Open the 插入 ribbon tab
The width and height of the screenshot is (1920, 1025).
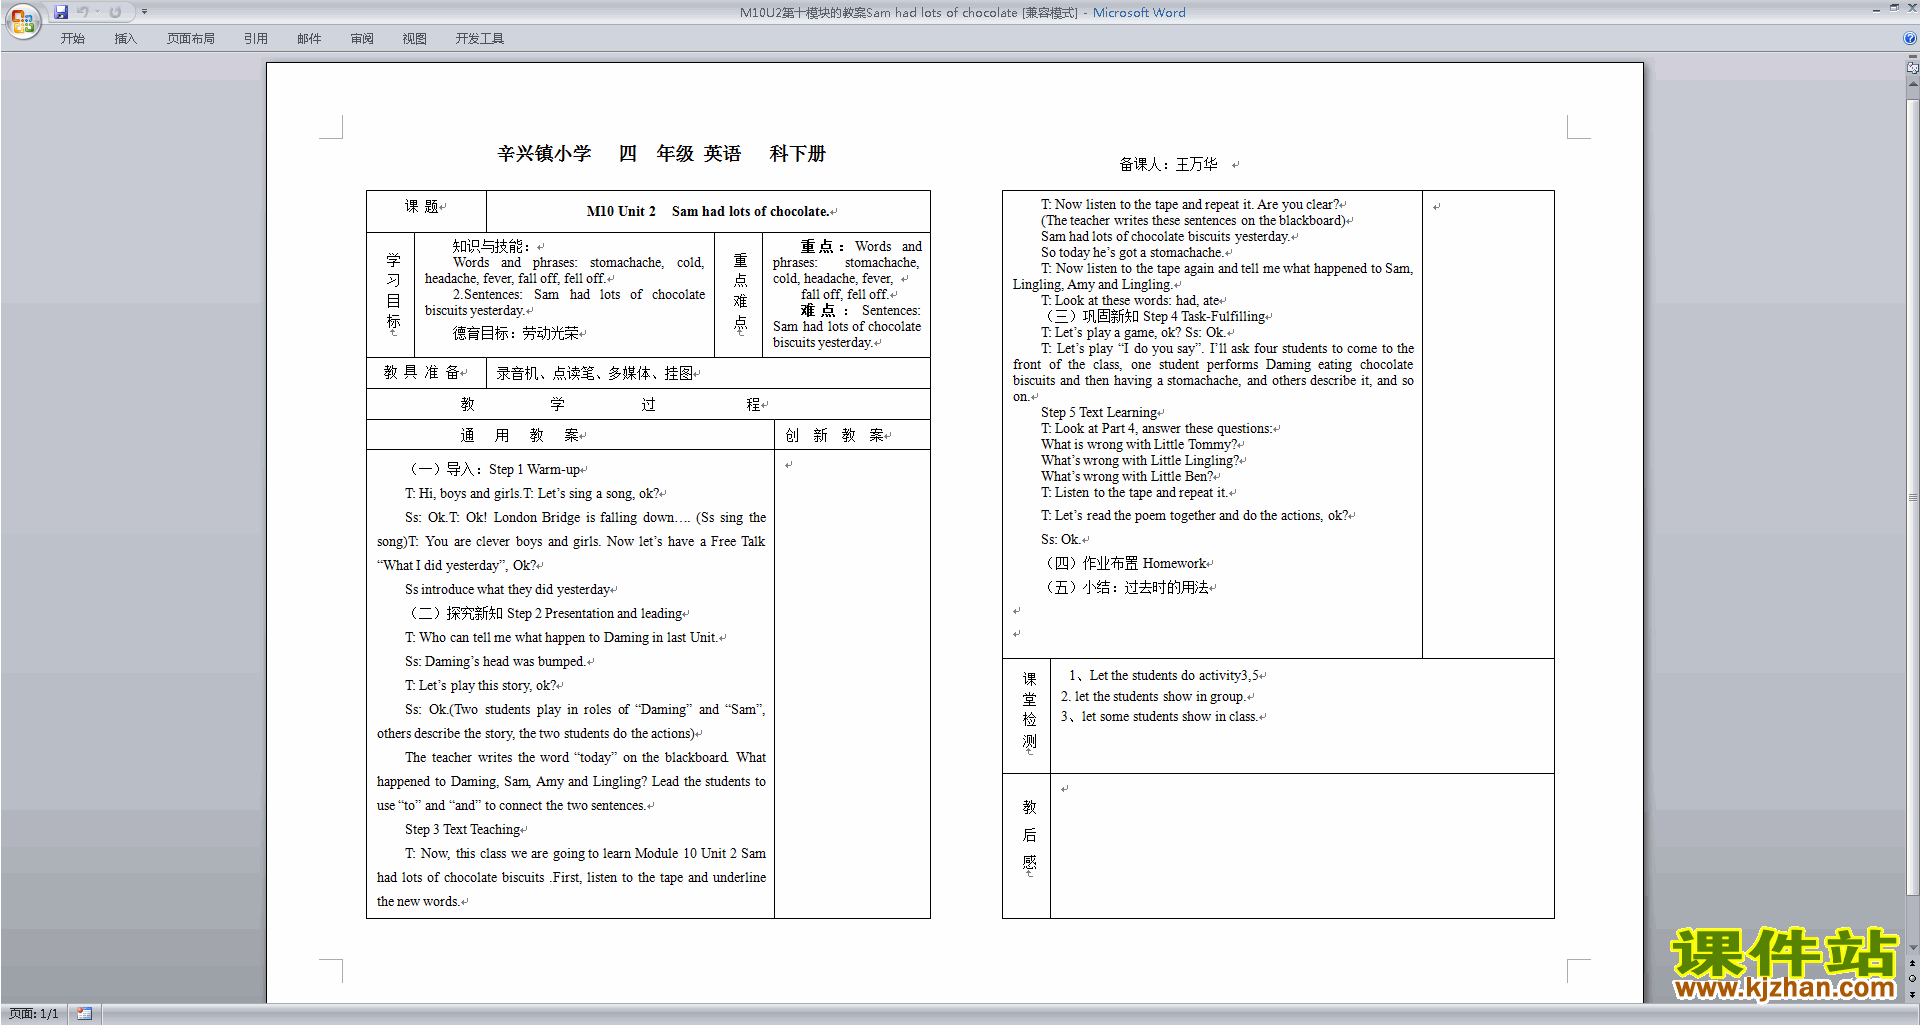click(x=125, y=38)
